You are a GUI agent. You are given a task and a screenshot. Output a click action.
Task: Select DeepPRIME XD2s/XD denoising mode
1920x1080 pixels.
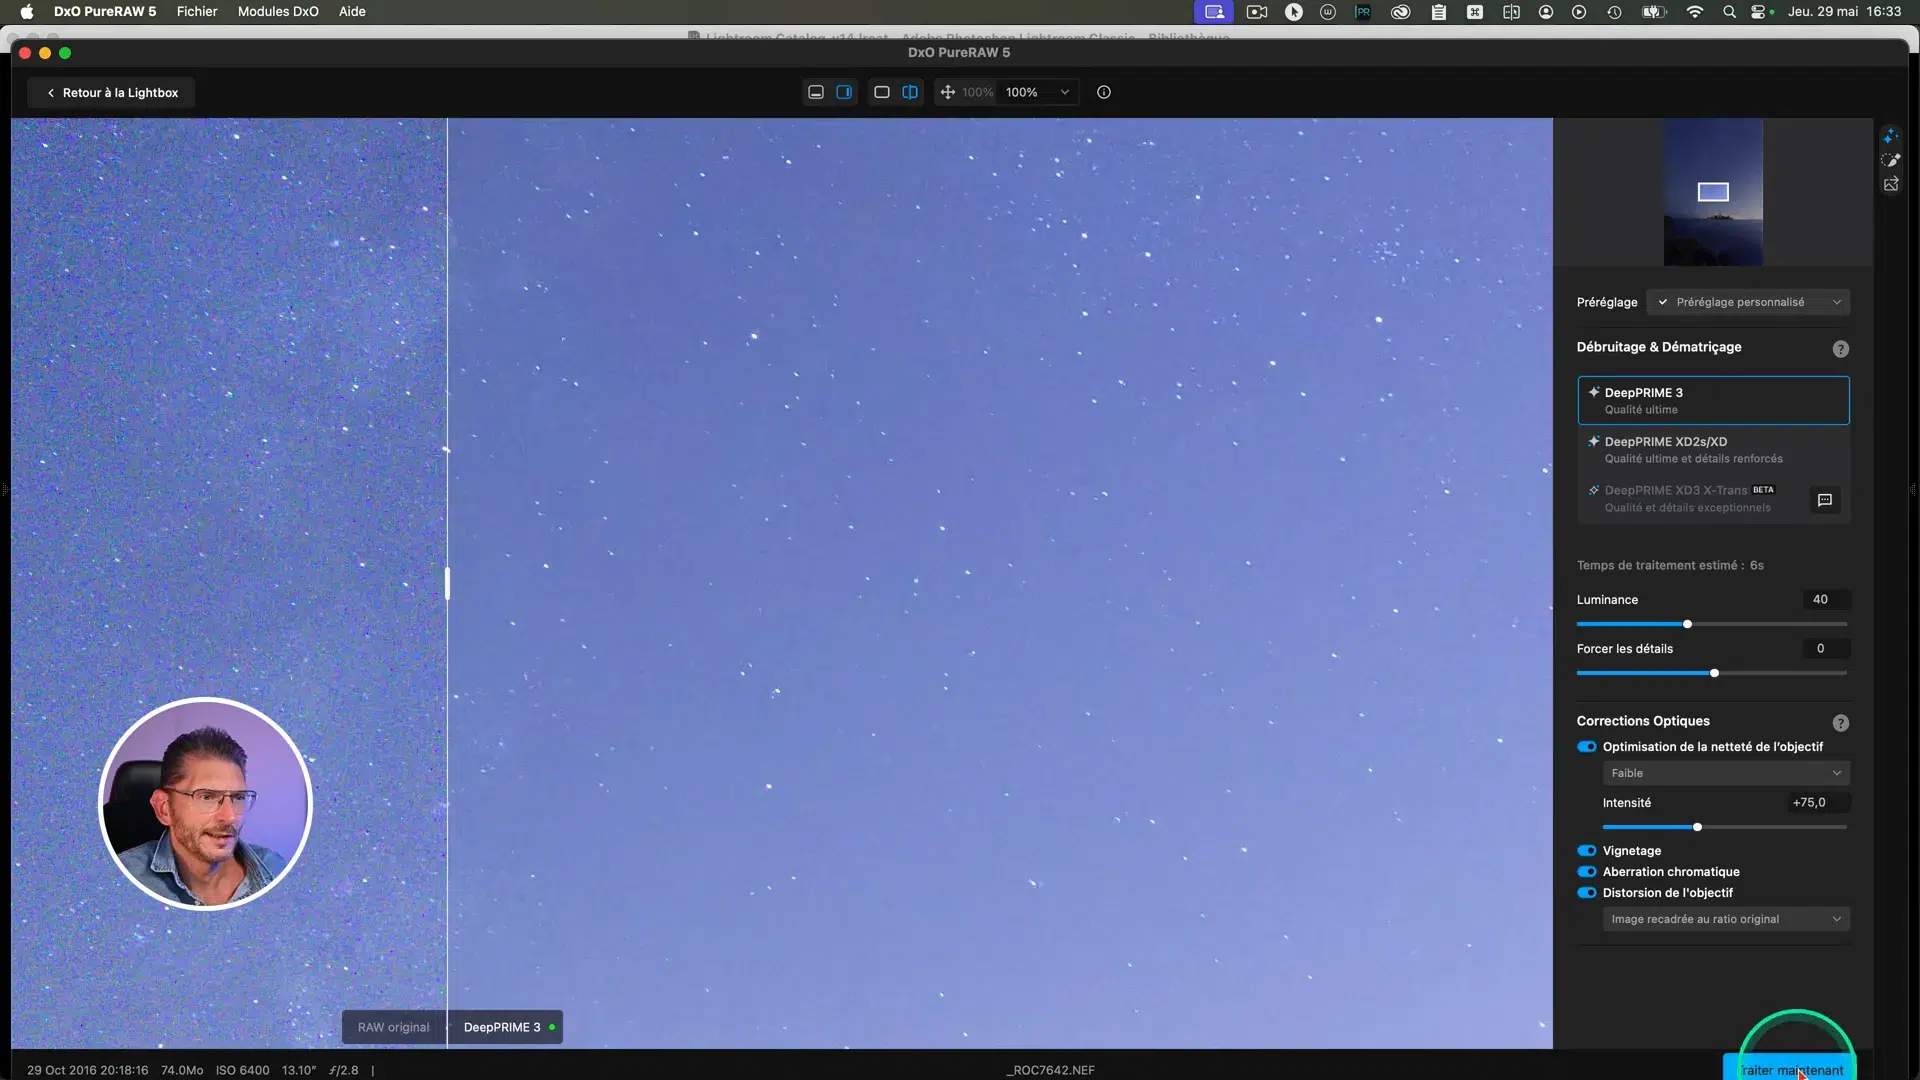click(1713, 450)
